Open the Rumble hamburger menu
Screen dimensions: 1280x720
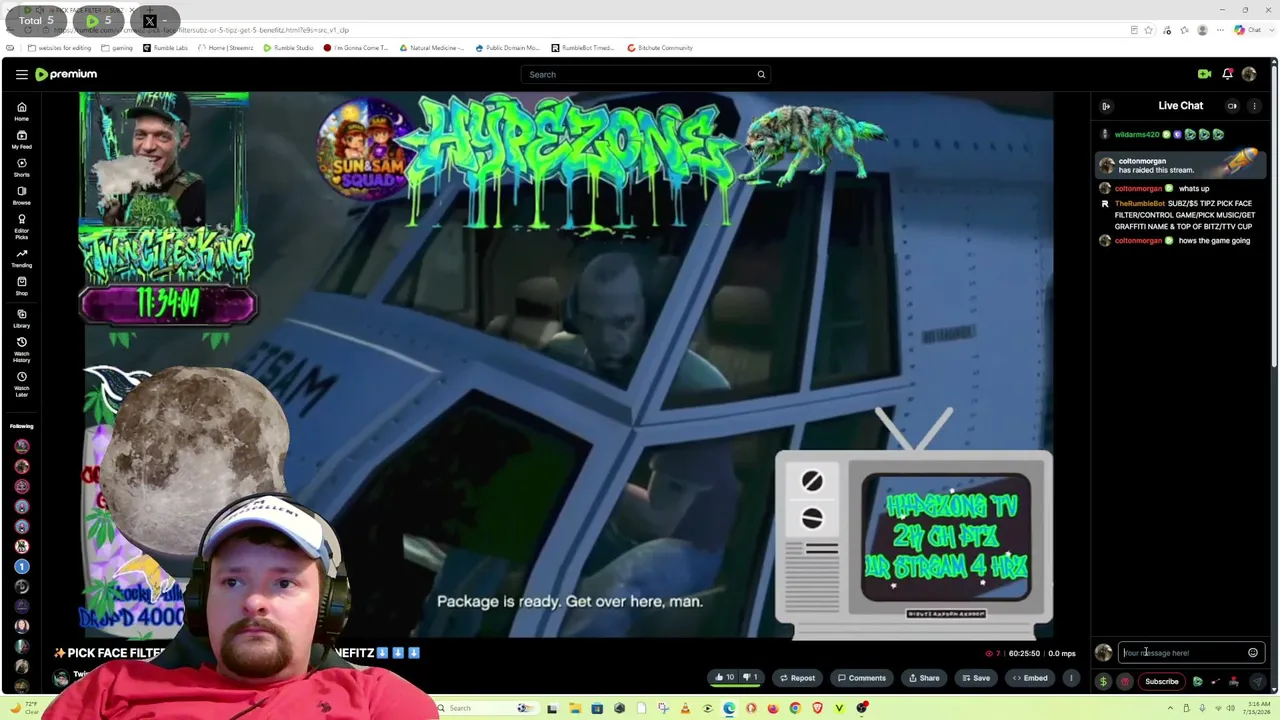pos(21,74)
